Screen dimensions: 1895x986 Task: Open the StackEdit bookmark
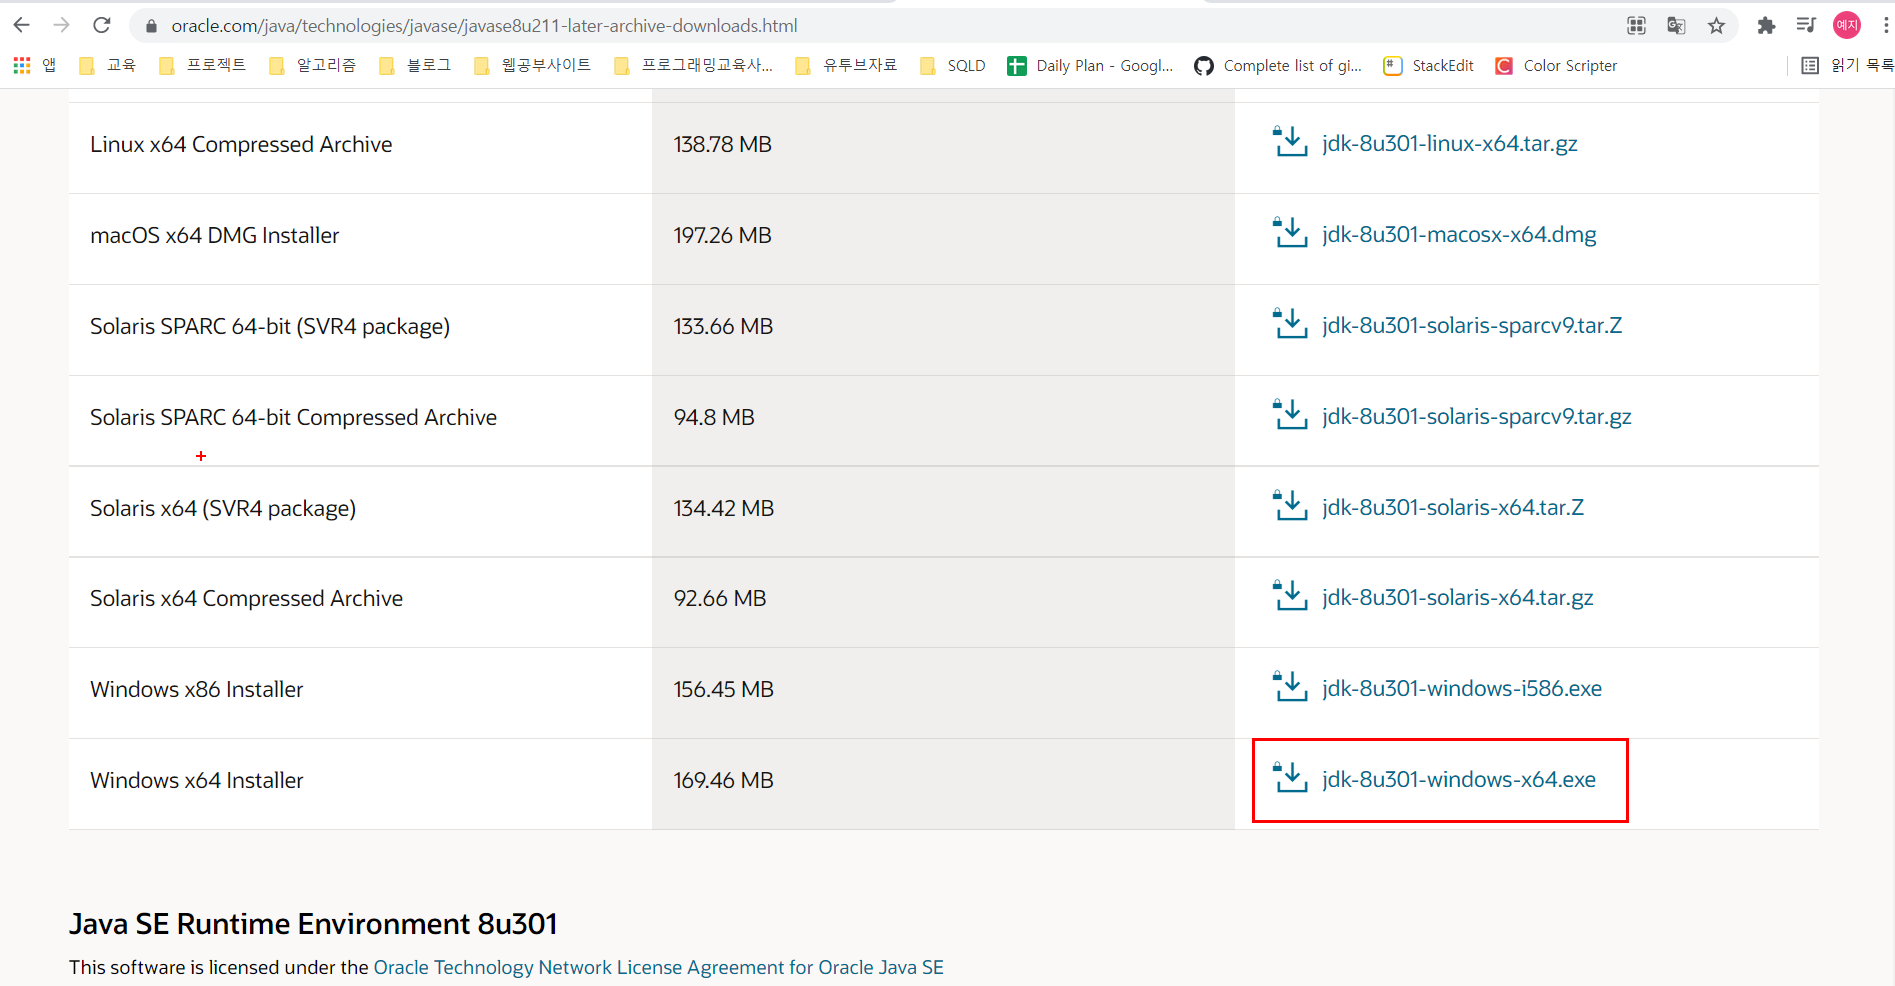tap(1428, 66)
